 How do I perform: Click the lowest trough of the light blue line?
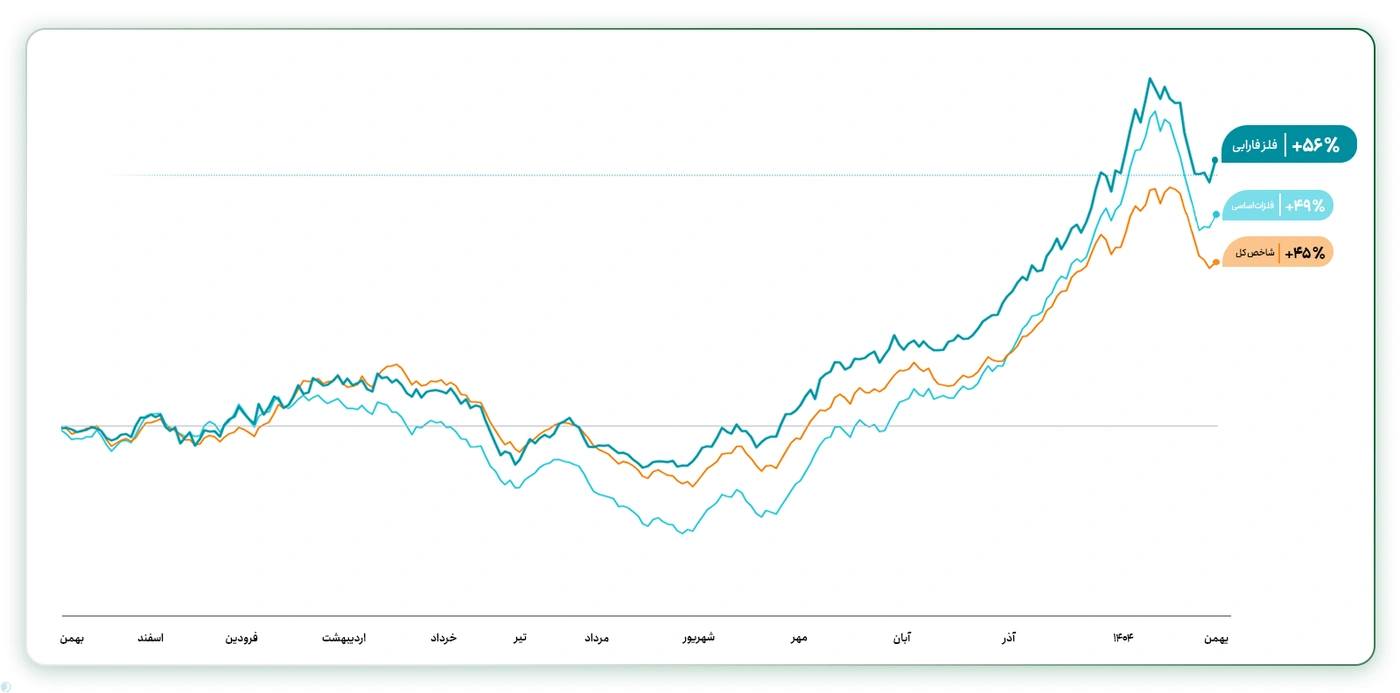click(x=684, y=533)
